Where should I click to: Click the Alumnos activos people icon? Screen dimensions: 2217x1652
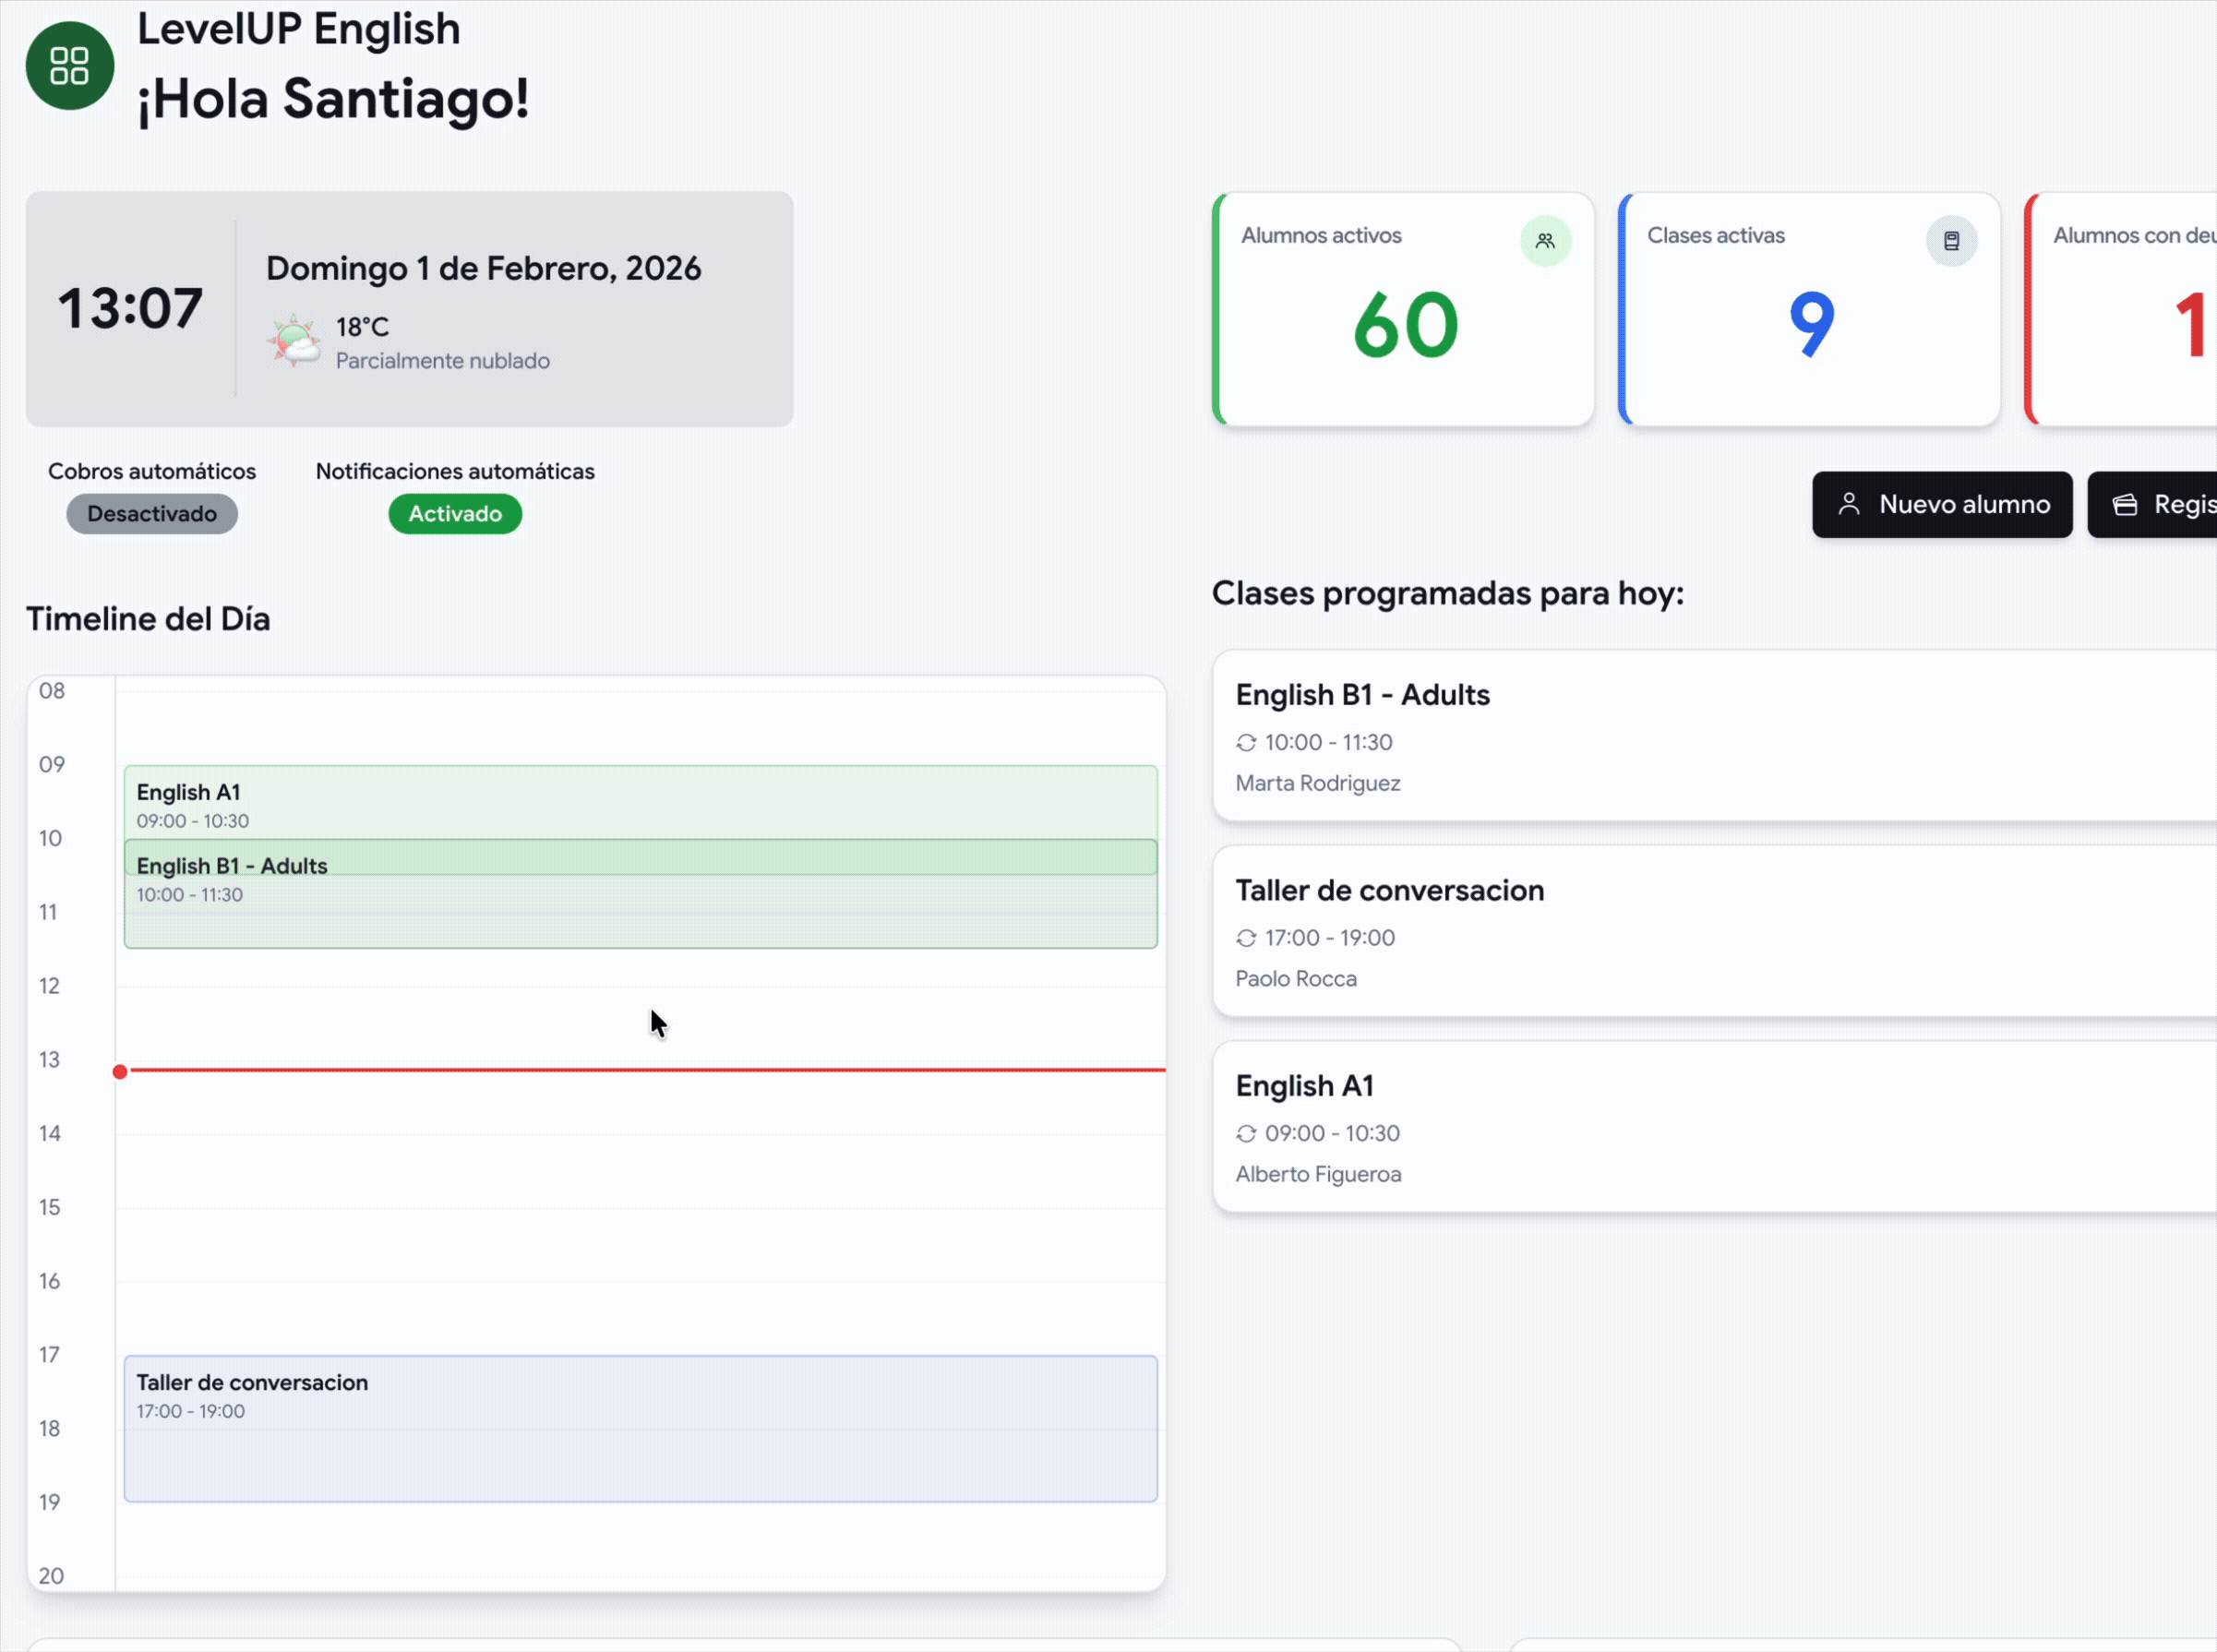(1545, 241)
